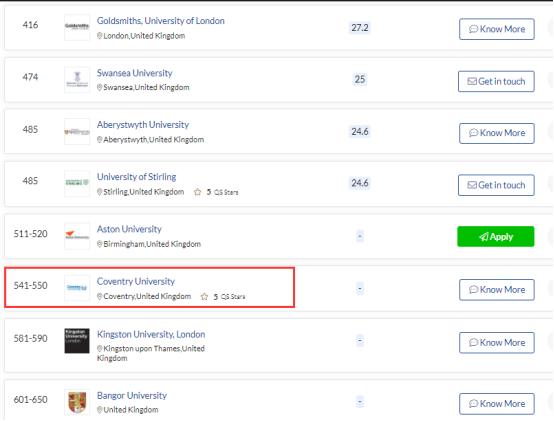Click the Aberystwyth University logo thumbnail

pyautogui.click(x=77, y=132)
